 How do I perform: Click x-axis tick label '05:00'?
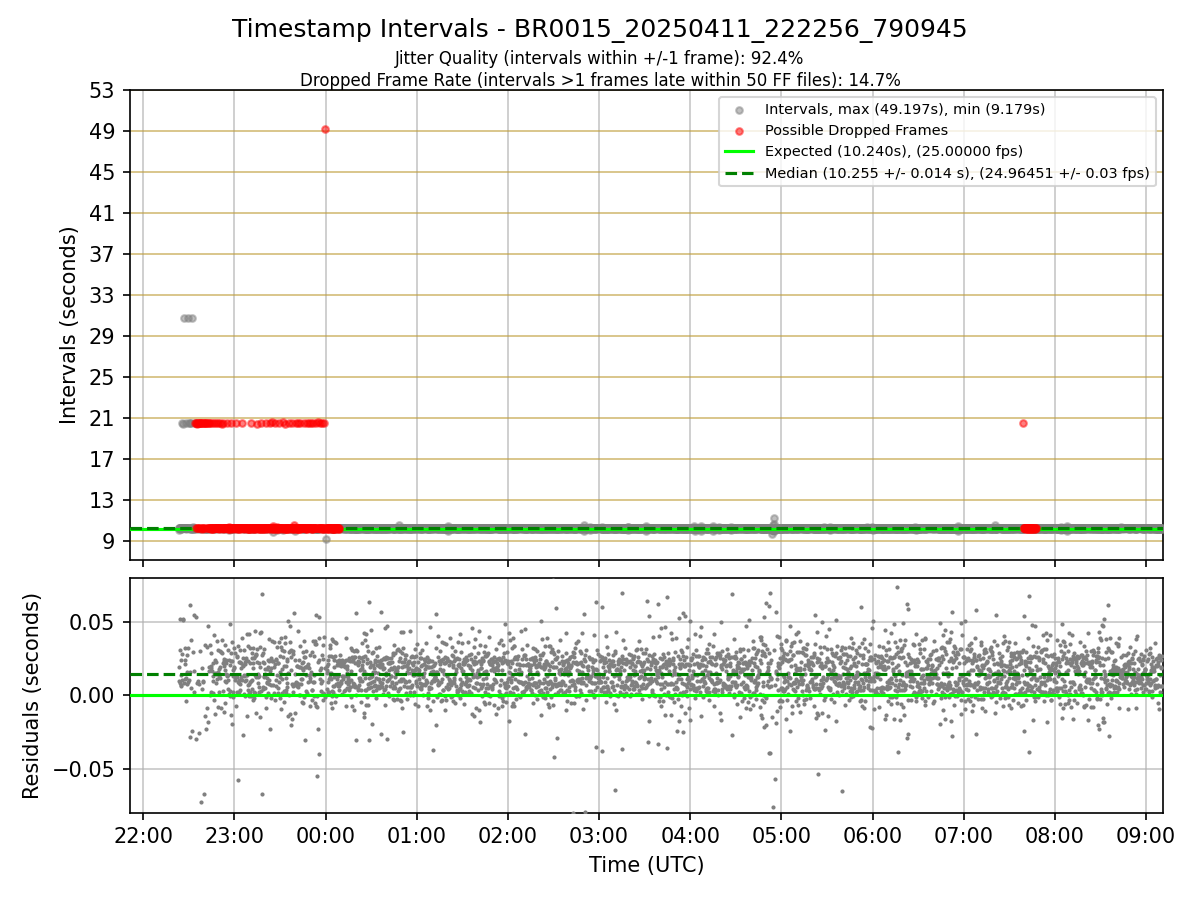point(781,834)
